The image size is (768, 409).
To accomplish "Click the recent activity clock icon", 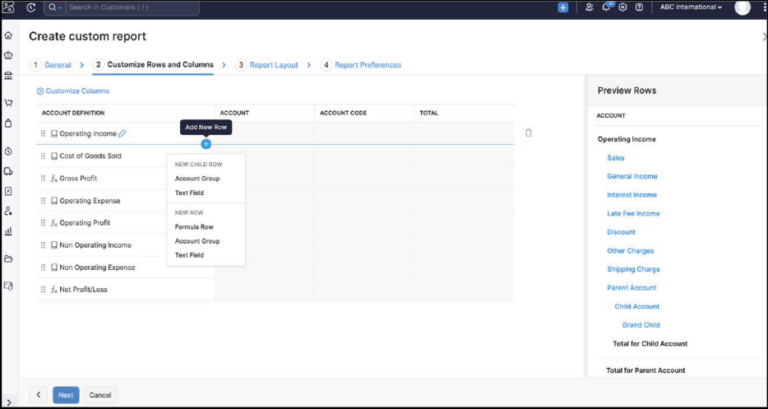I will (x=31, y=7).
